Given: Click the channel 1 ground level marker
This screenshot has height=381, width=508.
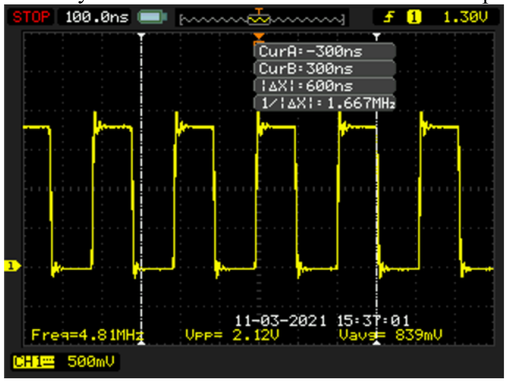Looking at the screenshot, I should (12, 266).
